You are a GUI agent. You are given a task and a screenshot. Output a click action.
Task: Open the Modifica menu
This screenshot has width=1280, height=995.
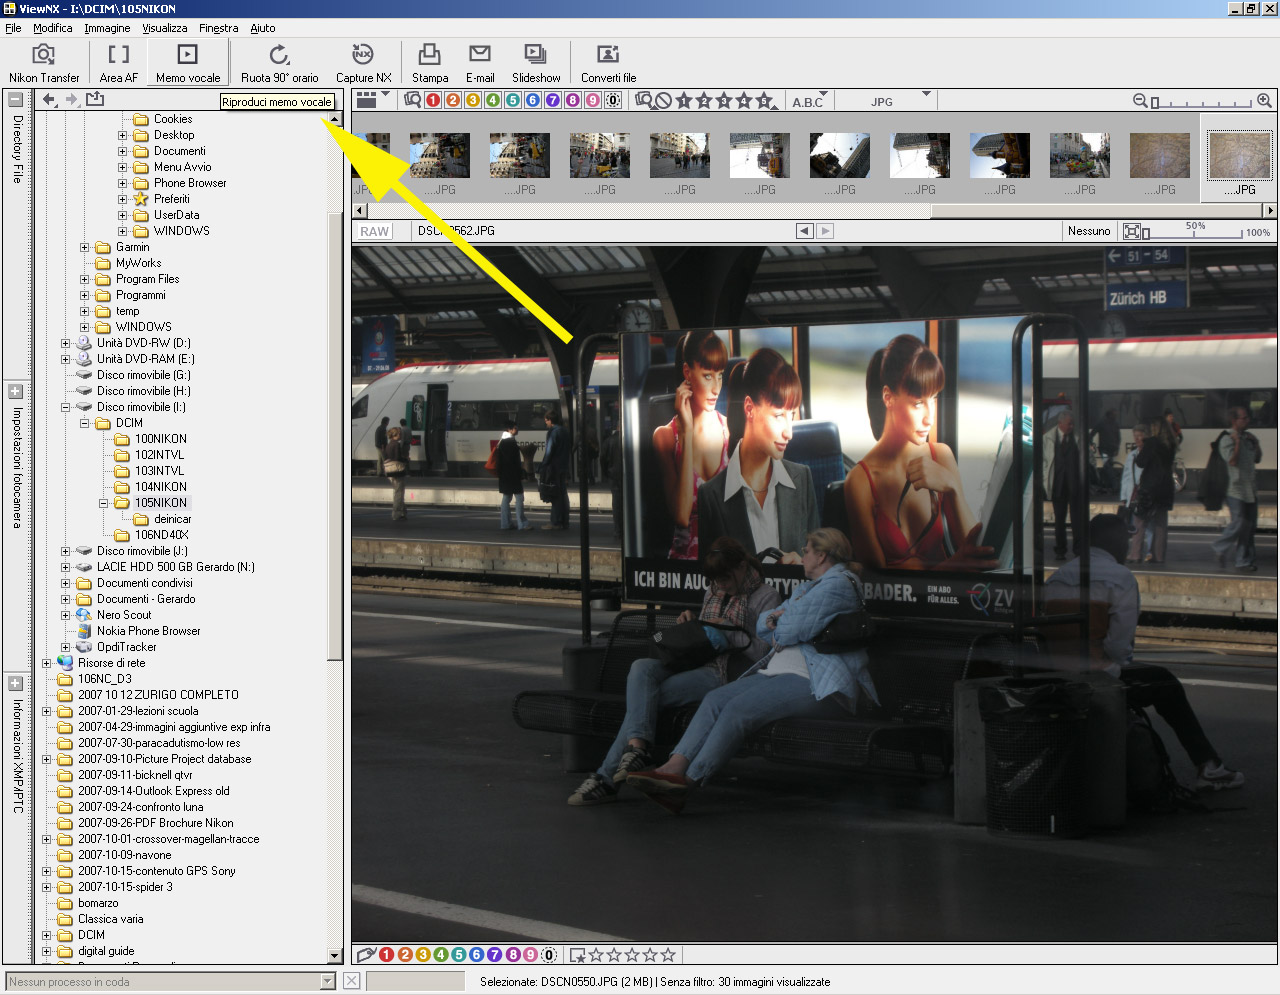point(53,28)
